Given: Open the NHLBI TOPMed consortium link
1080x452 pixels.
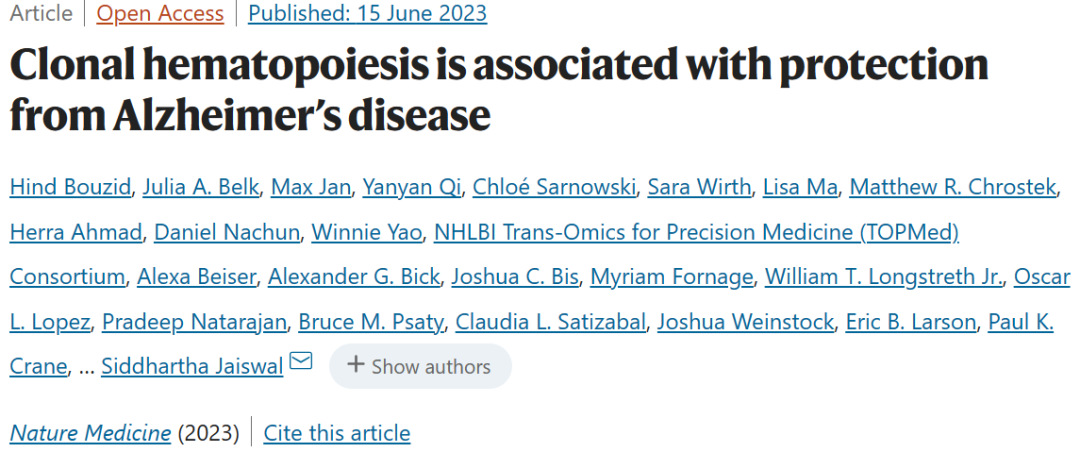Looking at the screenshot, I should [x=696, y=232].
